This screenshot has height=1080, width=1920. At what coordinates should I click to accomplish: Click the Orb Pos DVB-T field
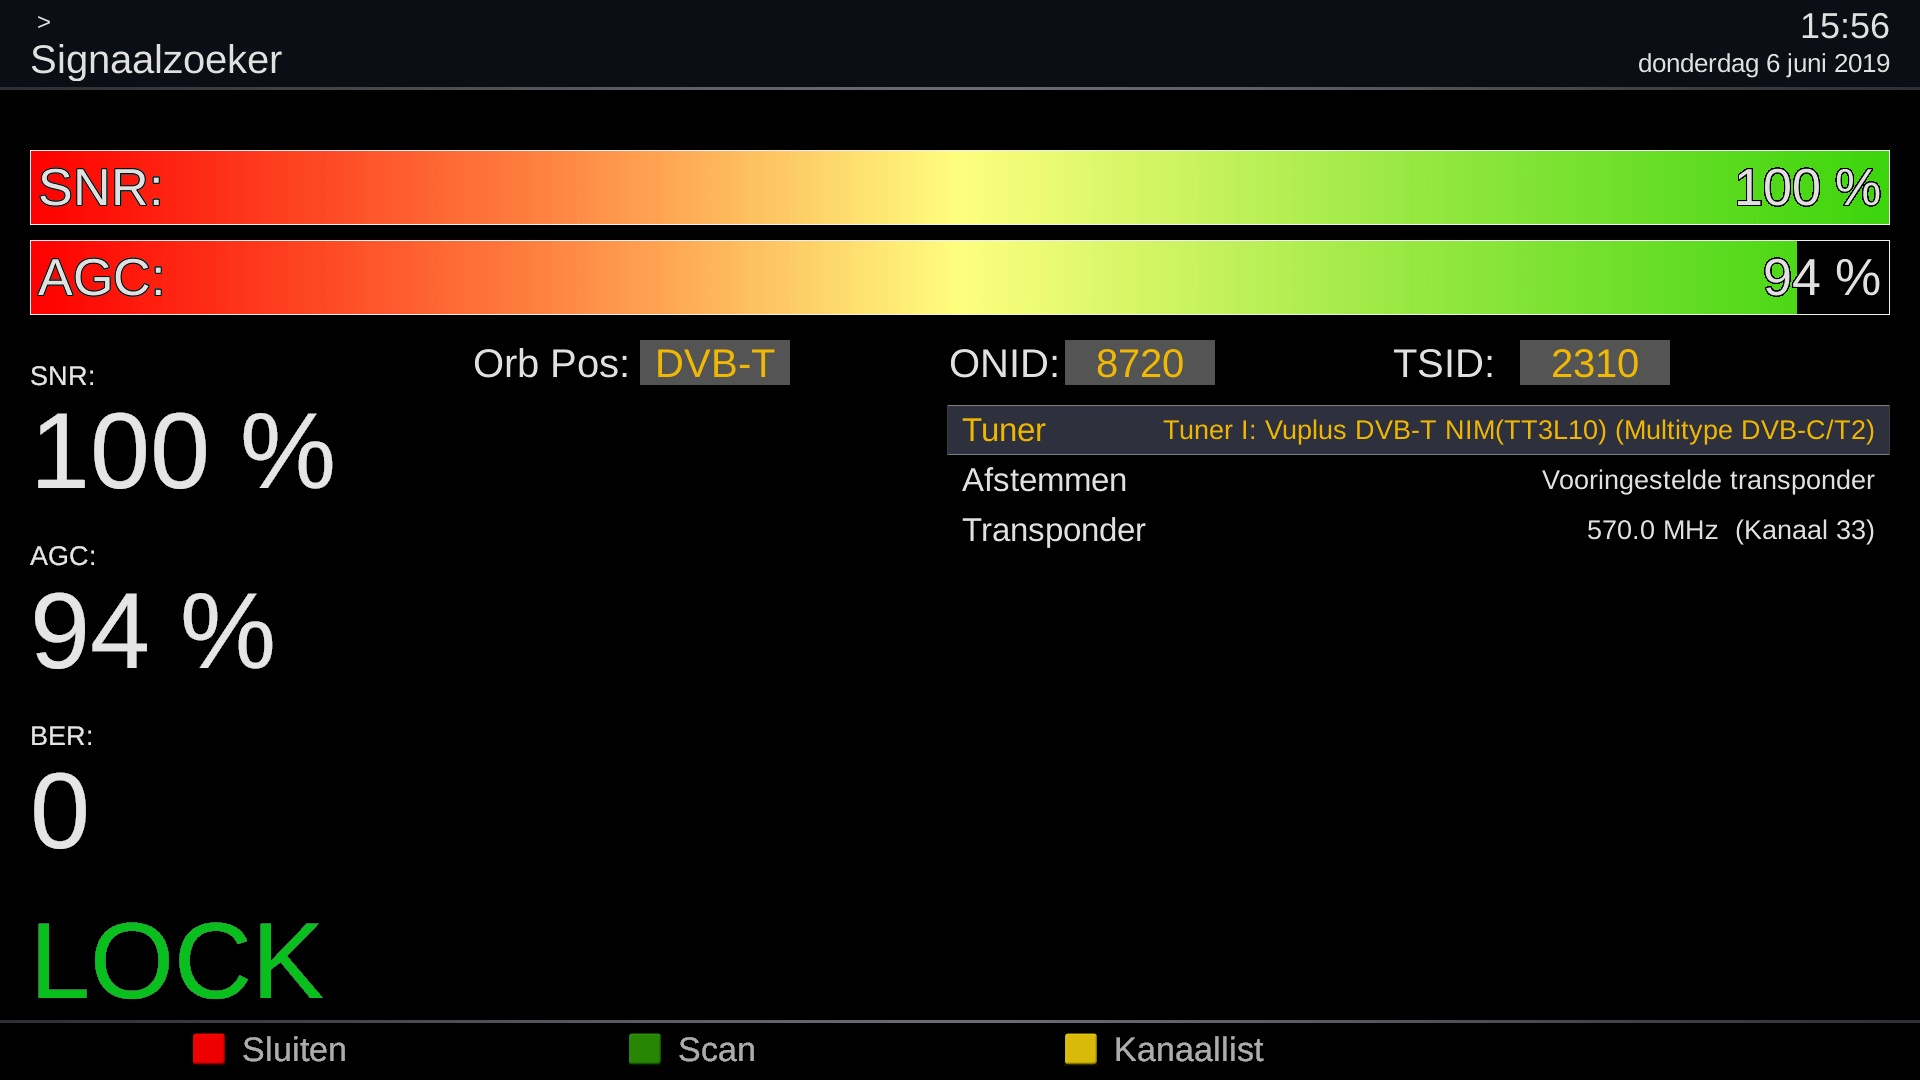(714, 363)
